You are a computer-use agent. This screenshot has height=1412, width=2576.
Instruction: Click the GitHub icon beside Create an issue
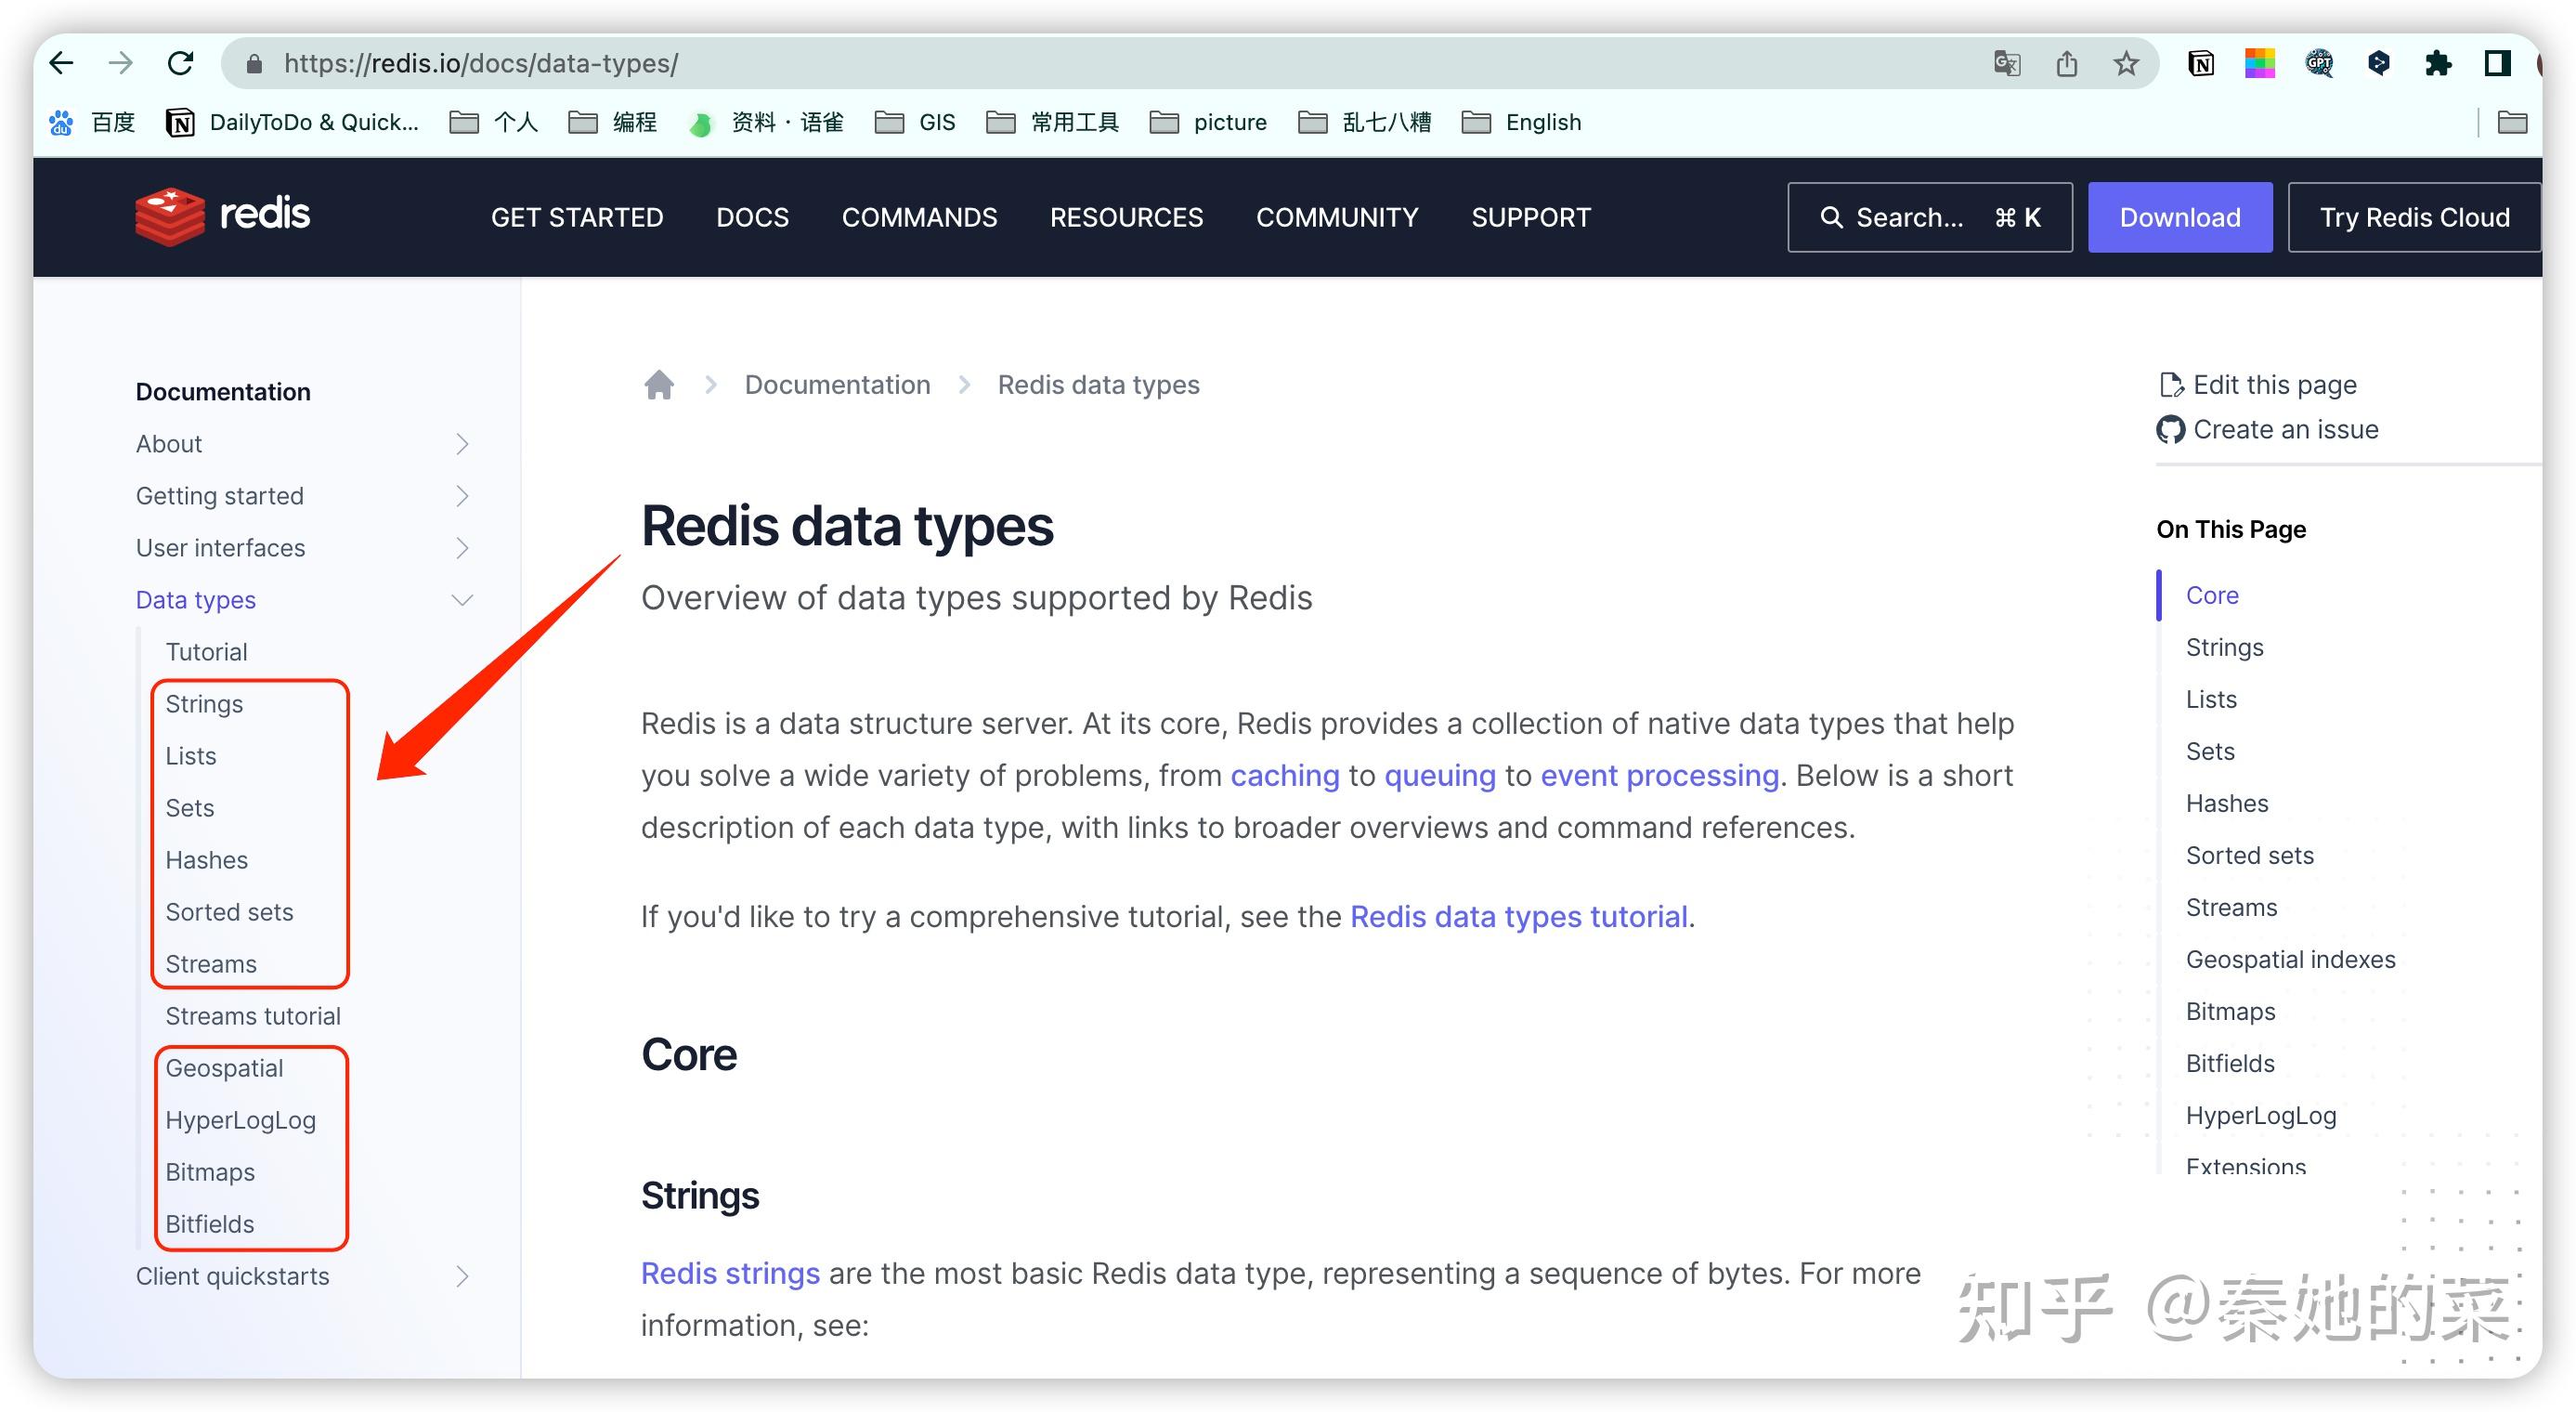[x=2170, y=429]
